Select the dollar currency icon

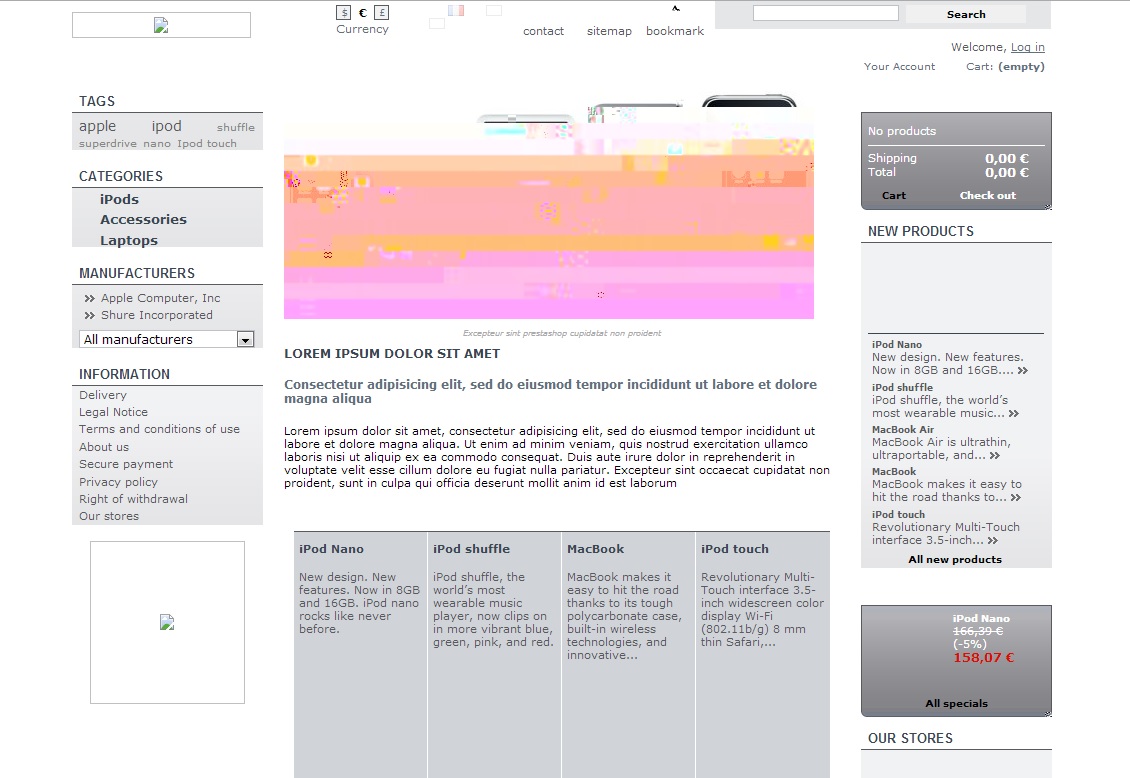(x=344, y=12)
